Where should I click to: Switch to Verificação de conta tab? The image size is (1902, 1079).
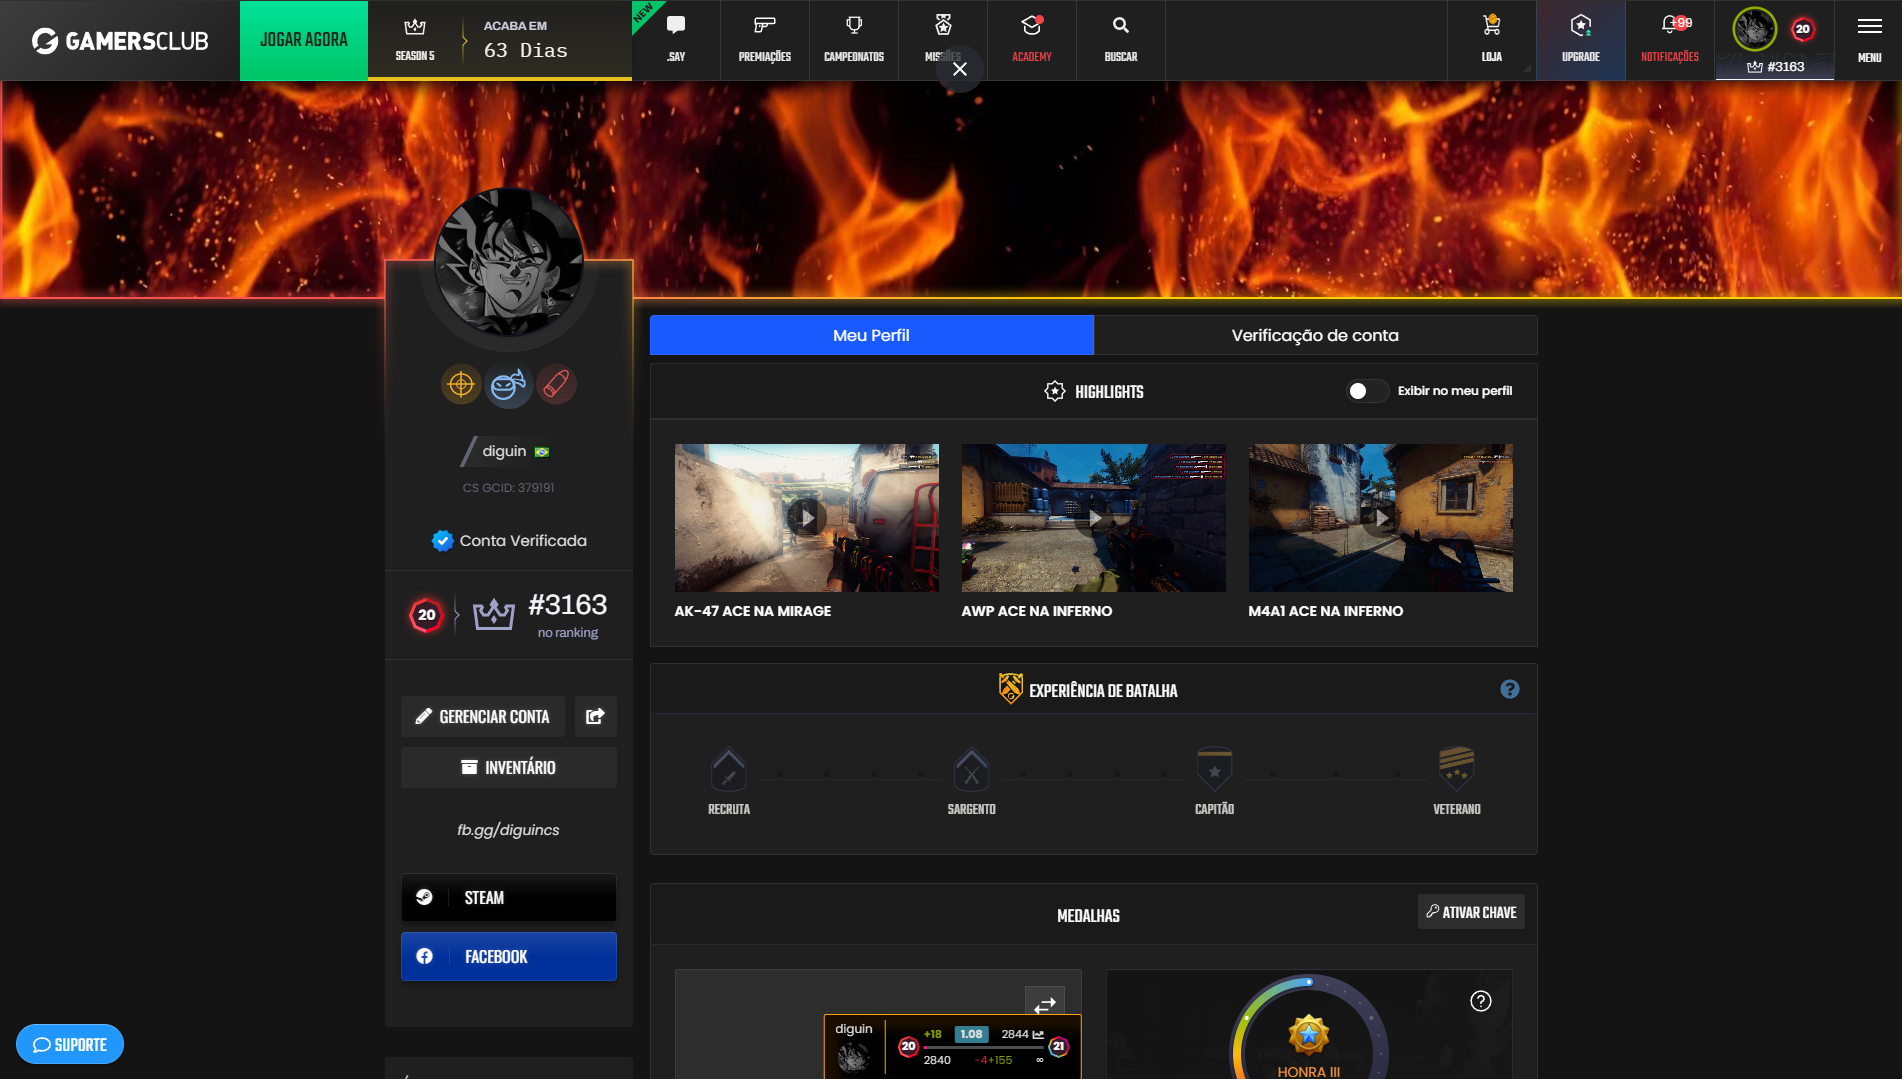[1316, 335]
